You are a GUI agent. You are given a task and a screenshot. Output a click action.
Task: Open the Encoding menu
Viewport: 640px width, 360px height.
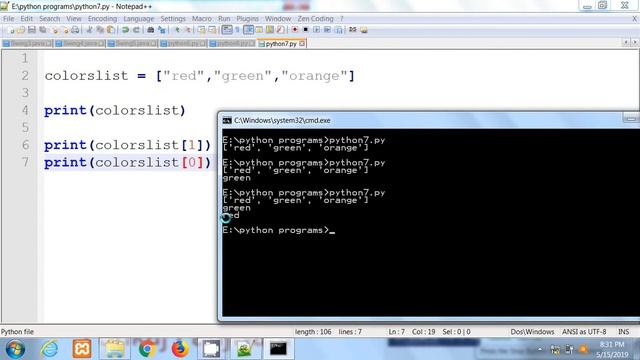(x=102, y=19)
